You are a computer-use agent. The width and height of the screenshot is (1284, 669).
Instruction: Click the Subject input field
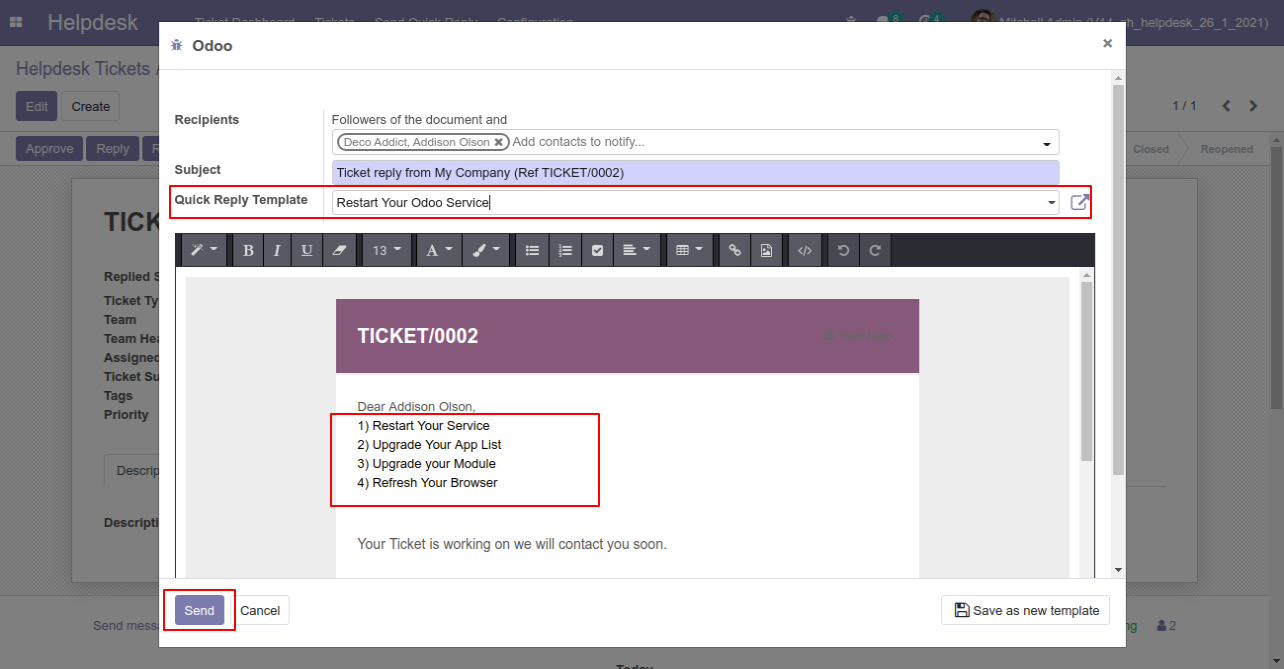[x=695, y=173]
